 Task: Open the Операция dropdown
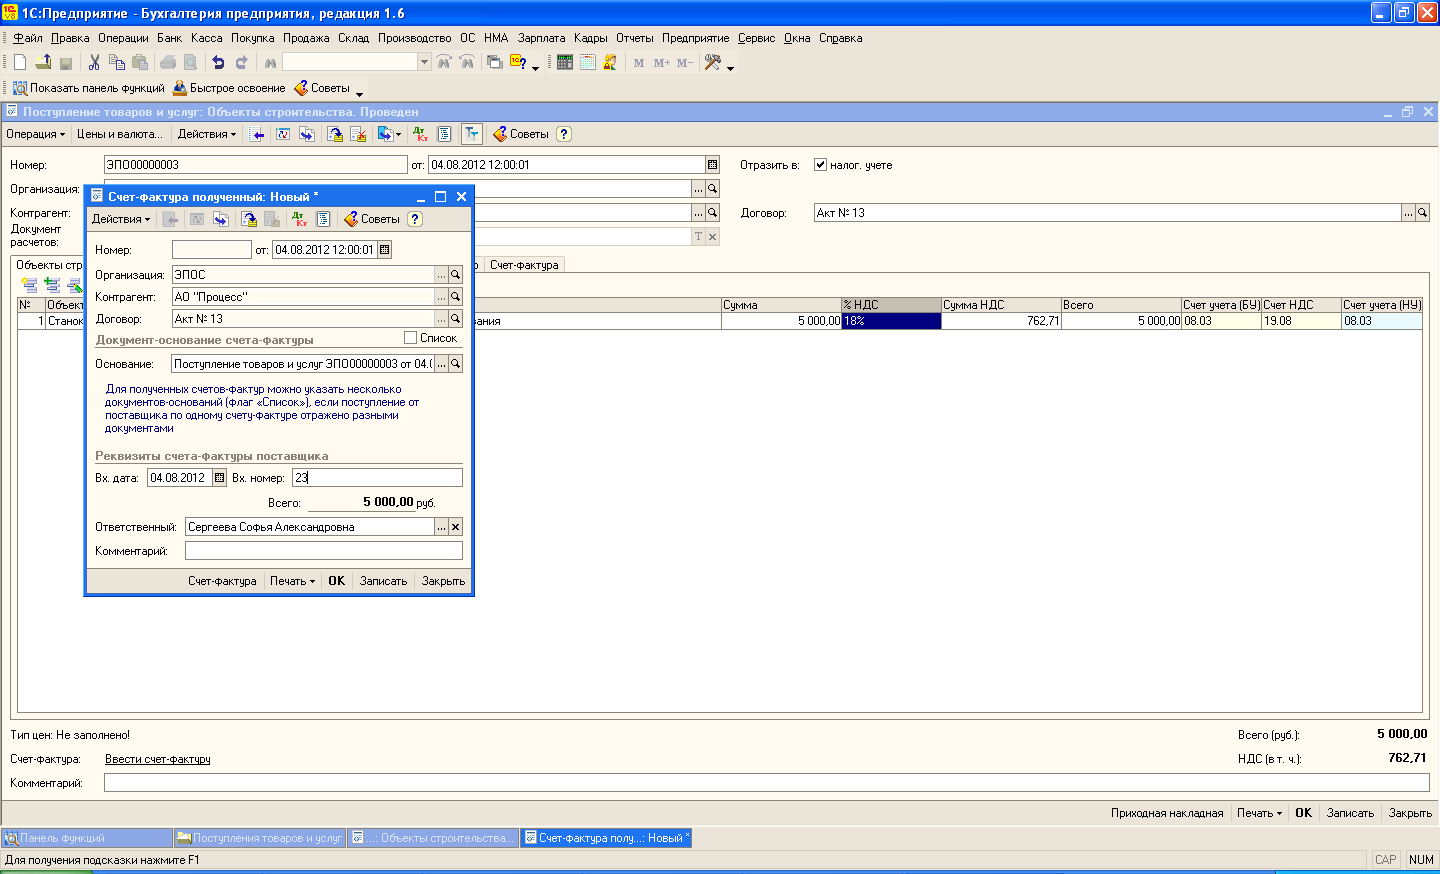pos(35,134)
